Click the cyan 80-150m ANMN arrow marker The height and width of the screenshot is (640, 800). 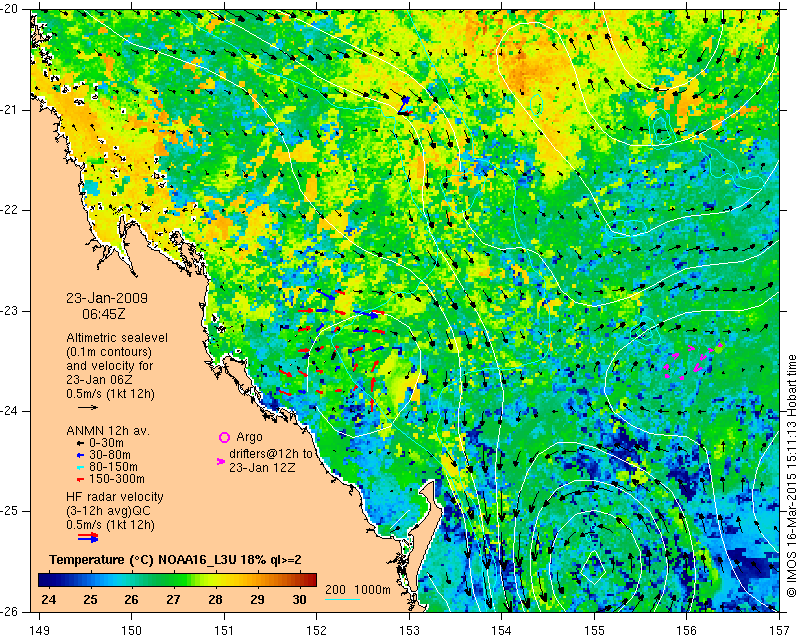(80, 467)
